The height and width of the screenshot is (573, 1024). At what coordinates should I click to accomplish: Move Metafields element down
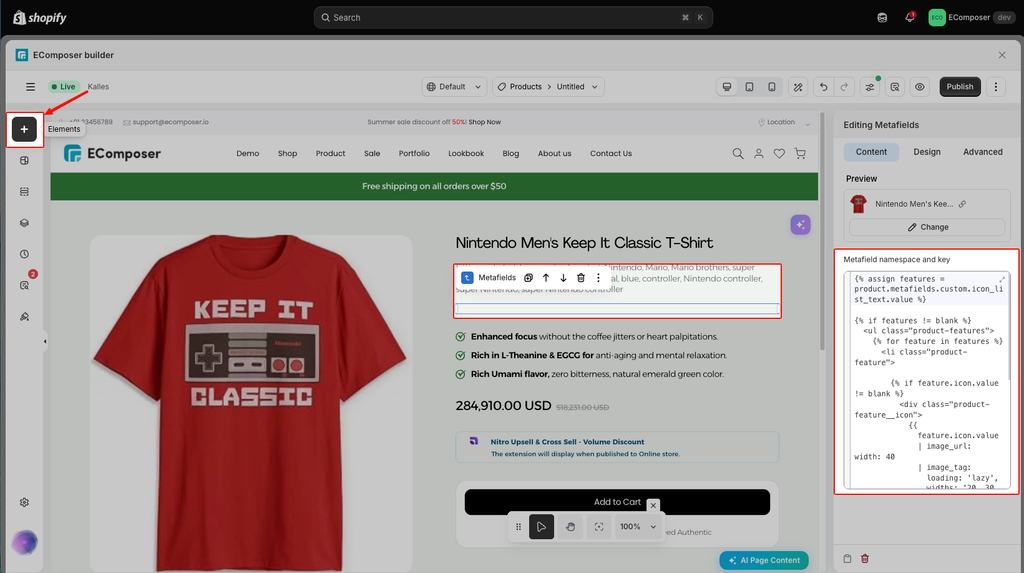(563, 278)
